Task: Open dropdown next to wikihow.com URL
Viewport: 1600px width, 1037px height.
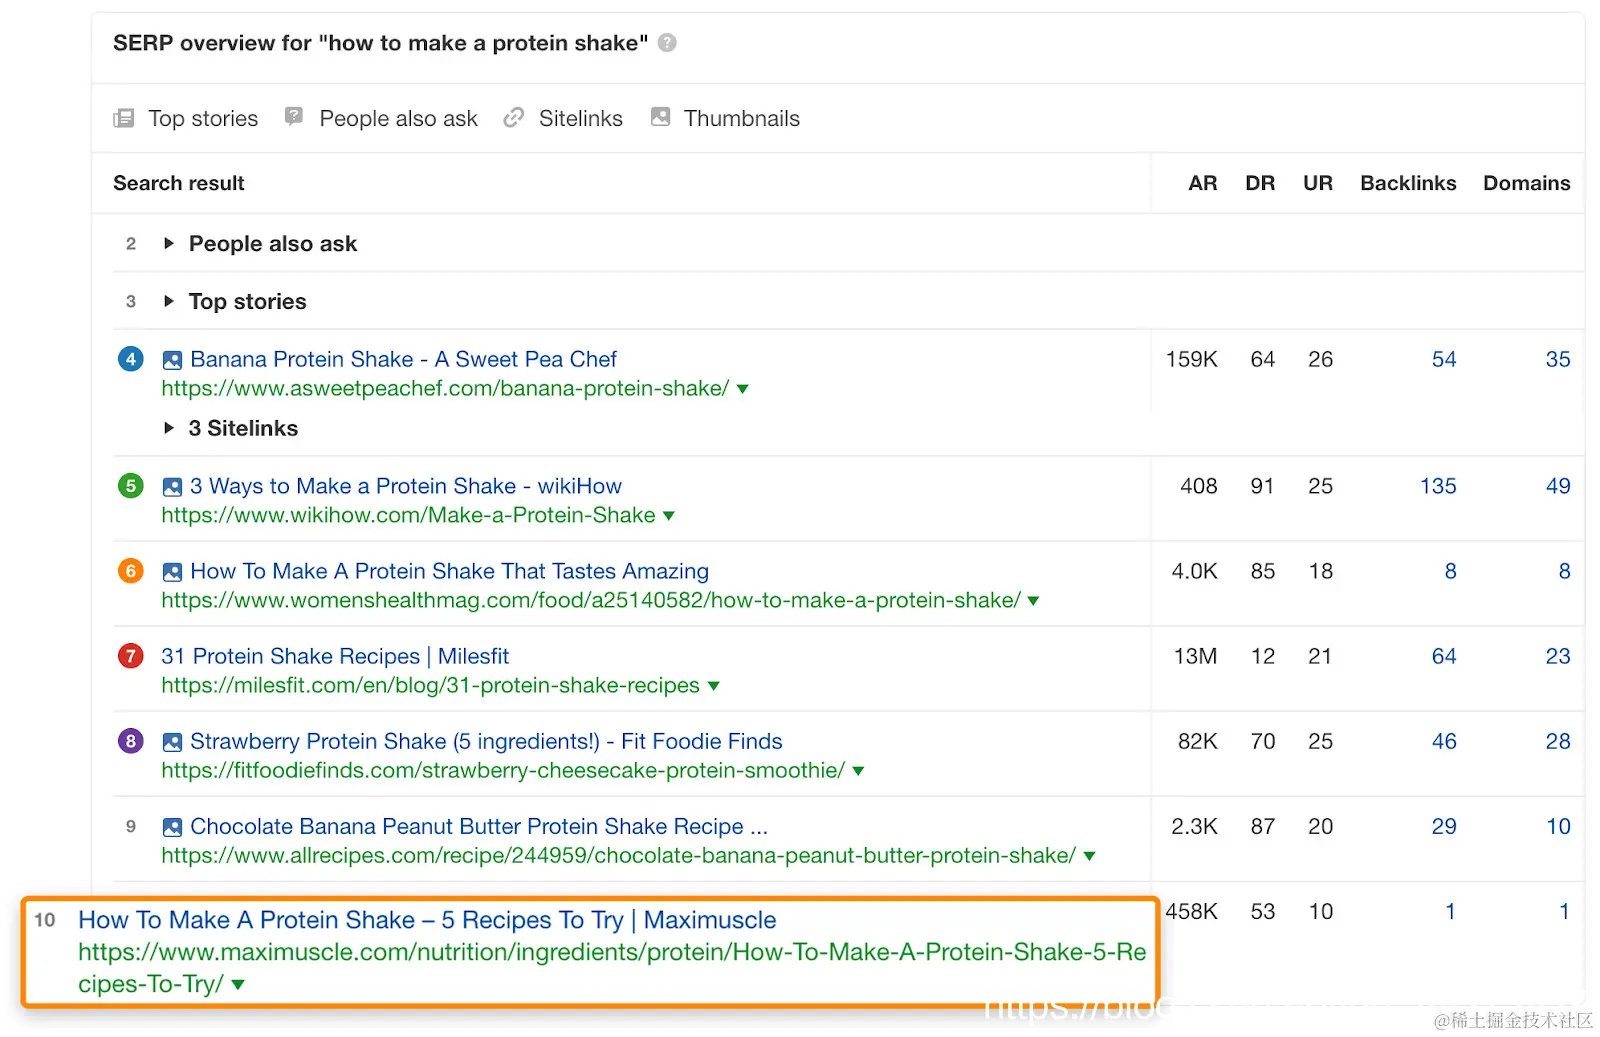Action: pos(669,516)
